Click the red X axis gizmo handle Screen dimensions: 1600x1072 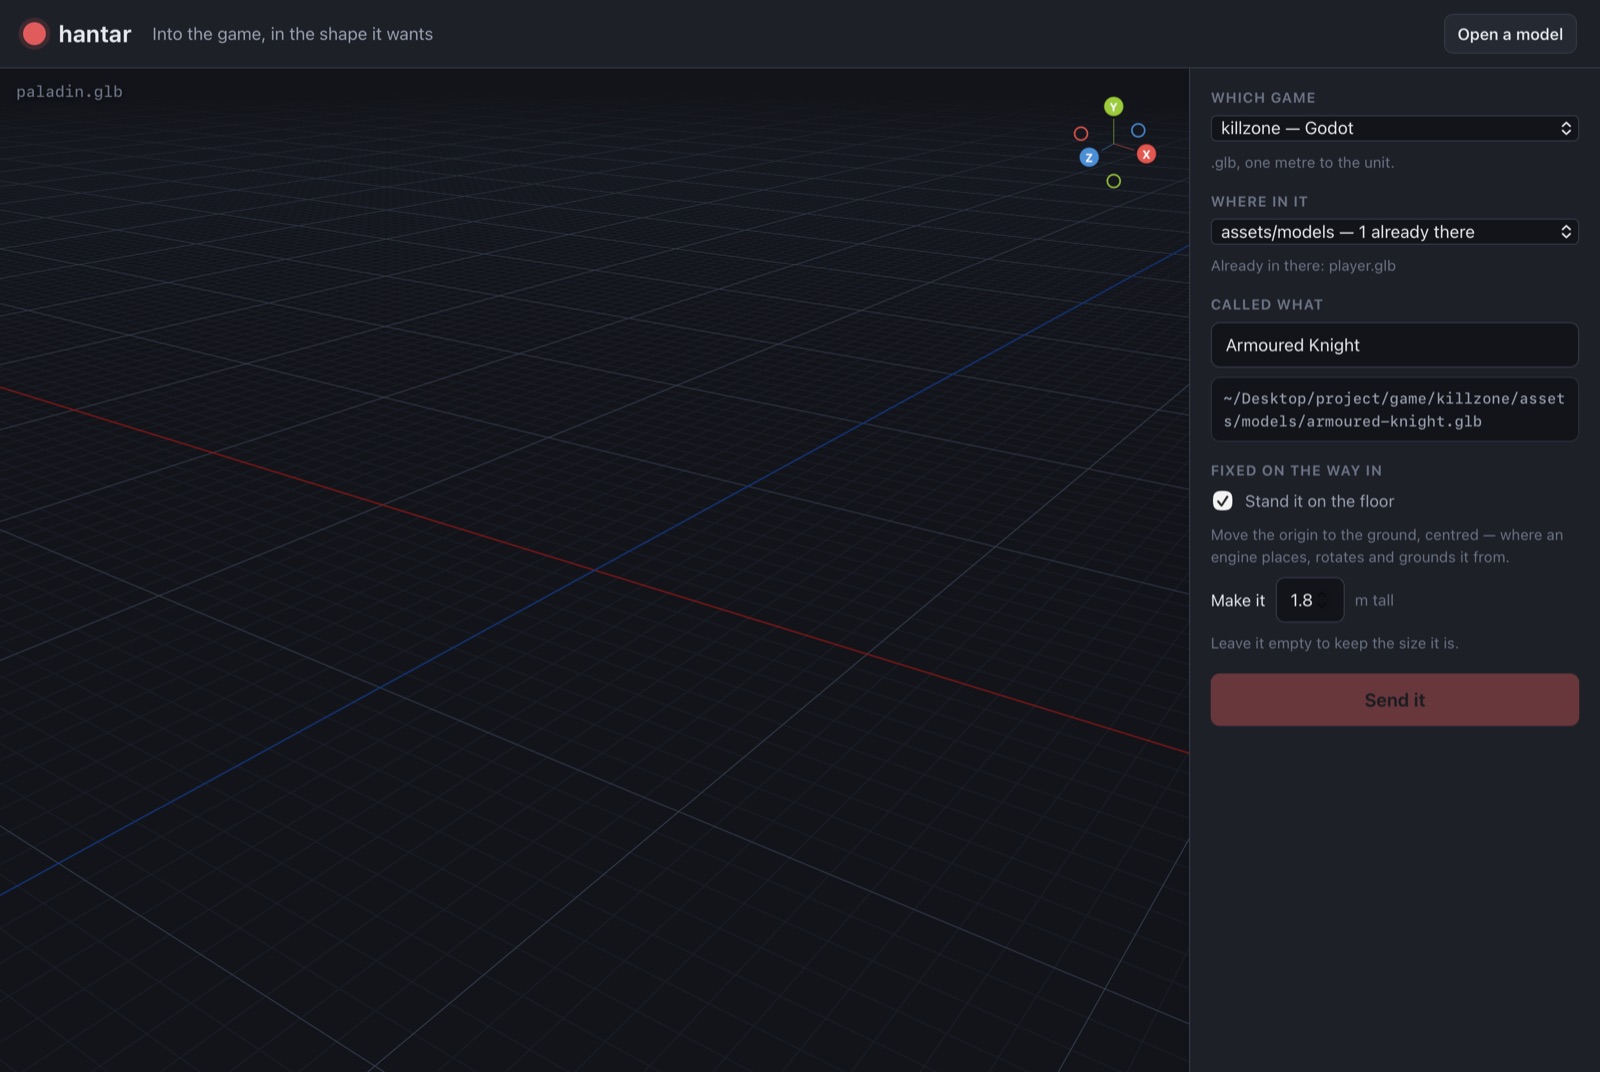click(x=1146, y=154)
